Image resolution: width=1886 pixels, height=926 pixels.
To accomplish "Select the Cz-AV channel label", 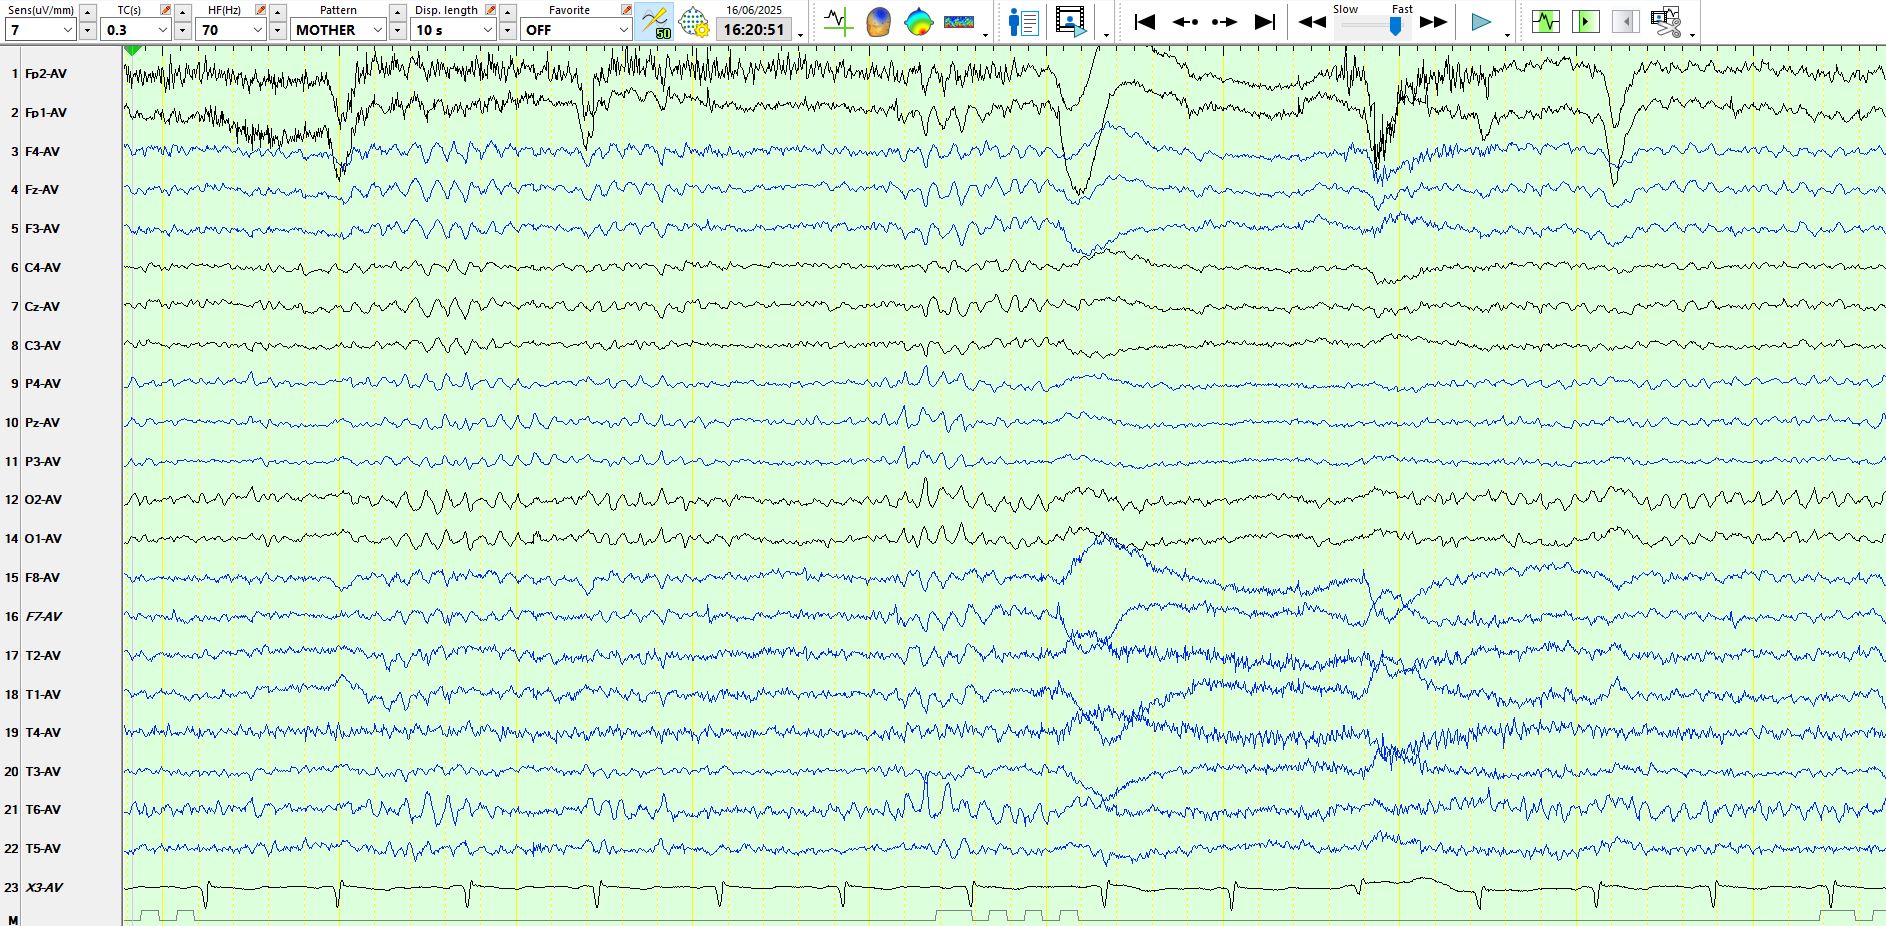I will pyautogui.click(x=42, y=307).
